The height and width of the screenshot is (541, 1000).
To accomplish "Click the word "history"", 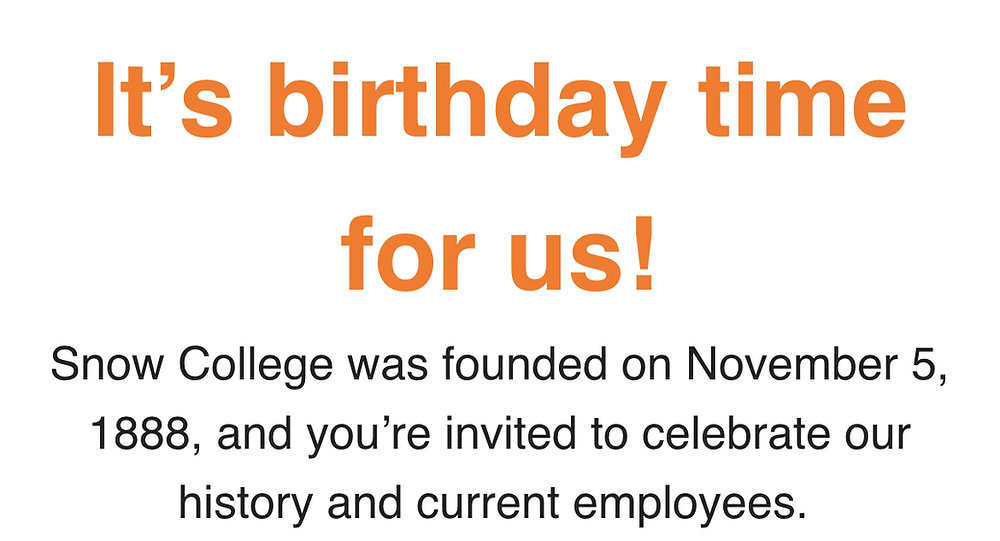I will click(x=246, y=504).
